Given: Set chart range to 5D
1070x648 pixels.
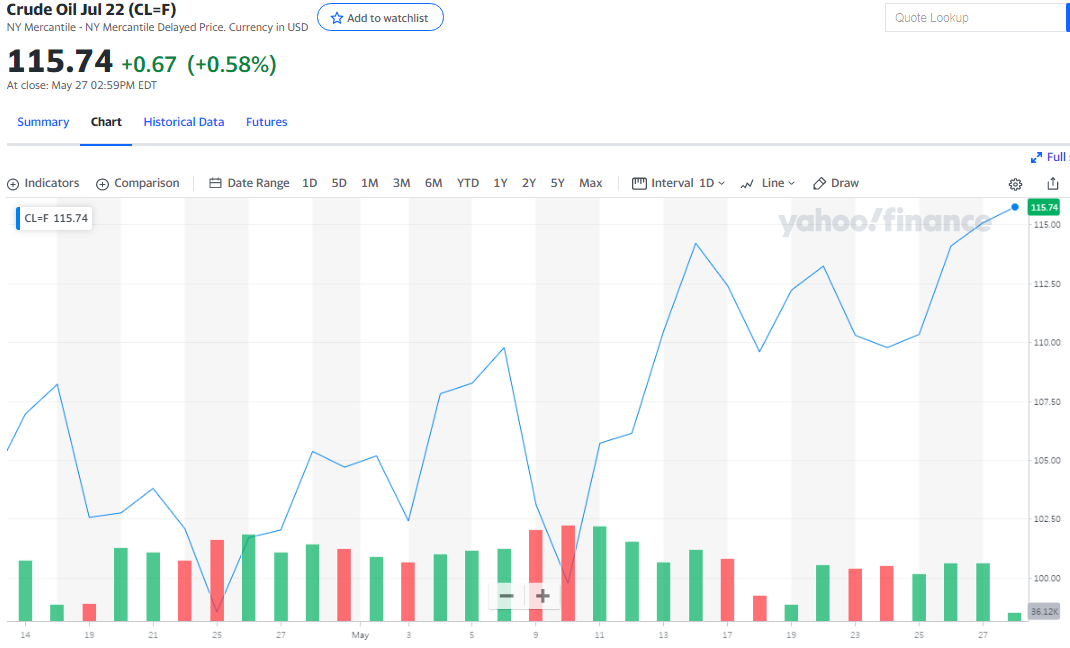Looking at the screenshot, I should coord(338,183).
